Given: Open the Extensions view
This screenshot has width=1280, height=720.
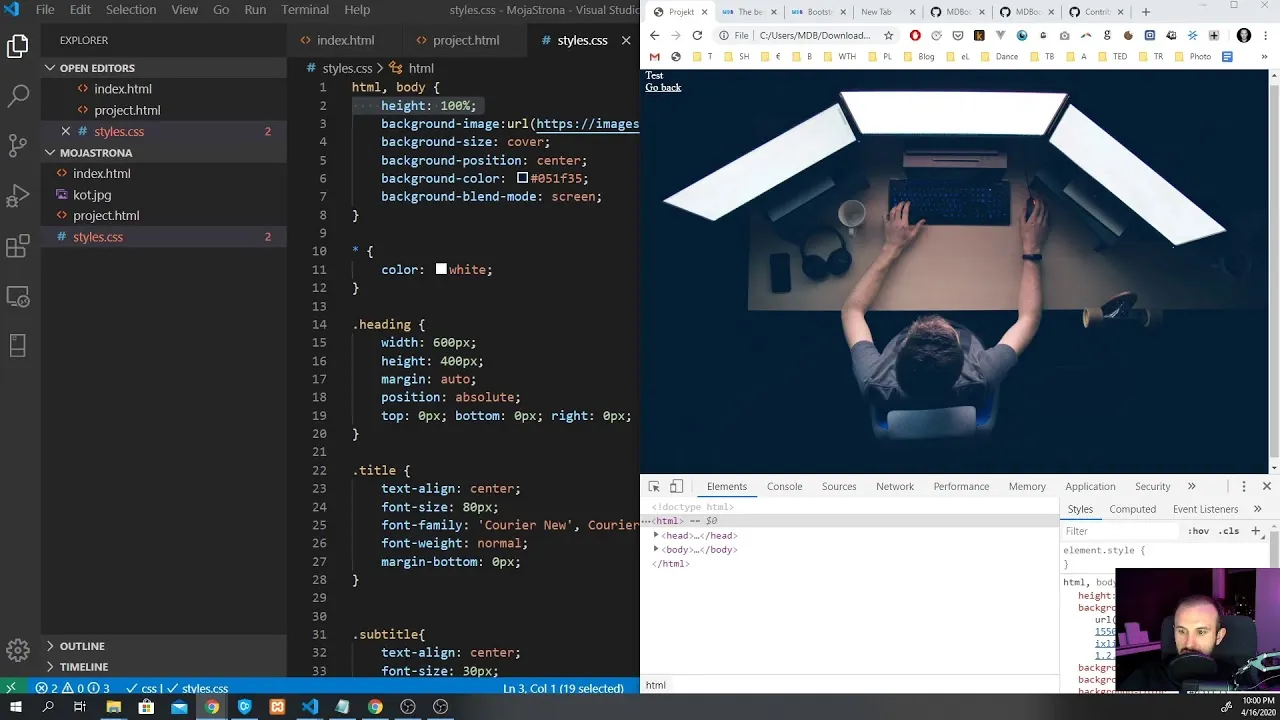Looking at the screenshot, I should 18,246.
